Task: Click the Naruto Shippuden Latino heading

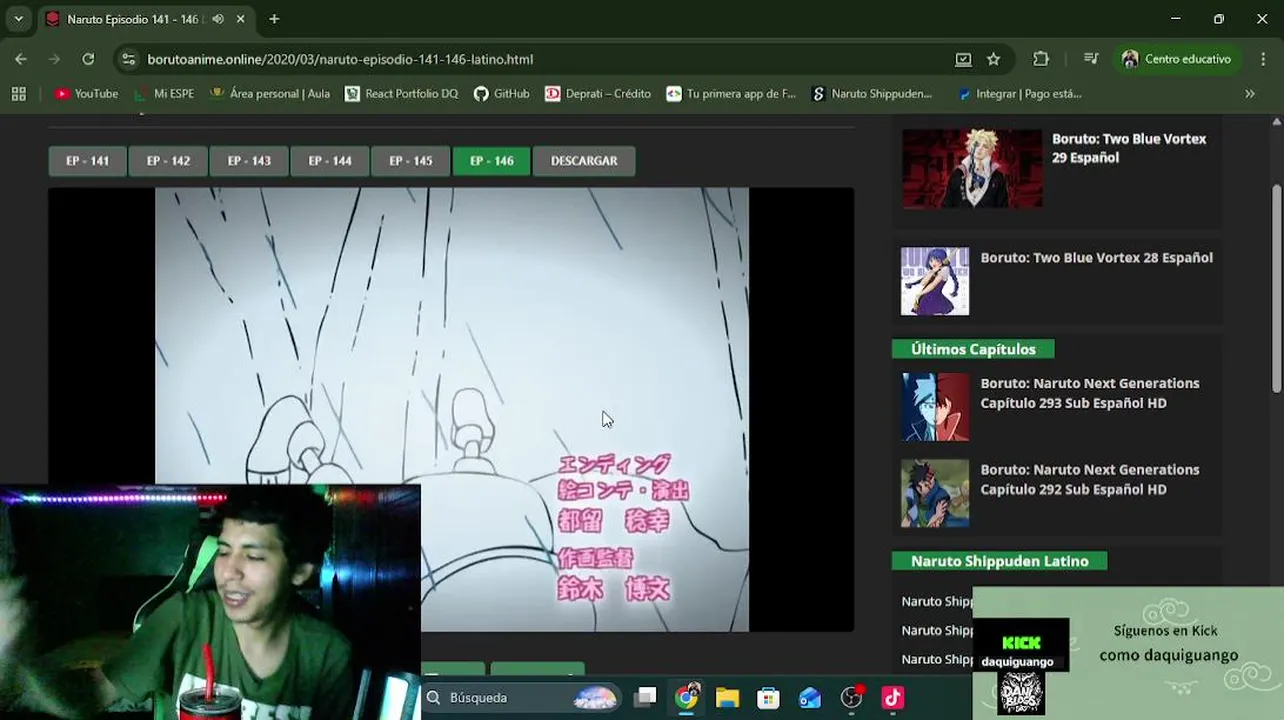Action: [x=999, y=561]
